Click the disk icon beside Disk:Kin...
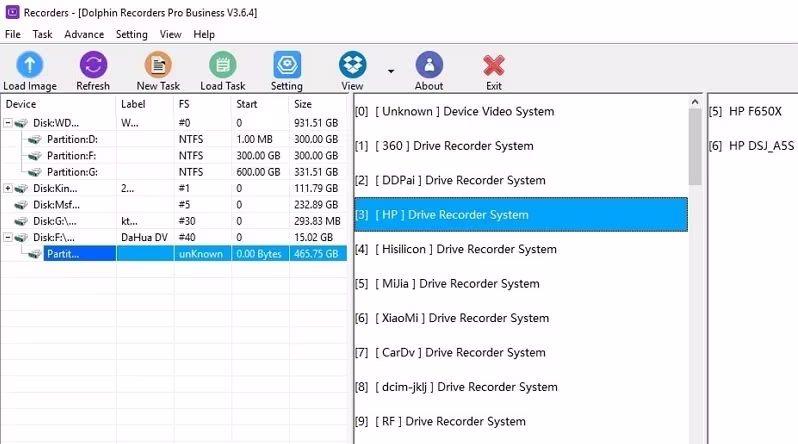Viewport: 798px width, 444px height. [x=21, y=188]
